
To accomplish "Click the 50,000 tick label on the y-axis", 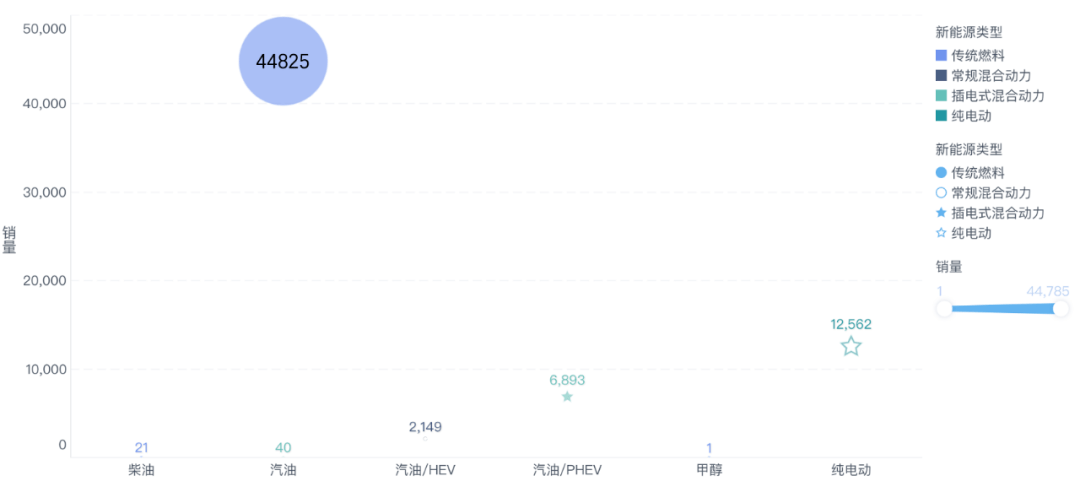I will 44,29.
